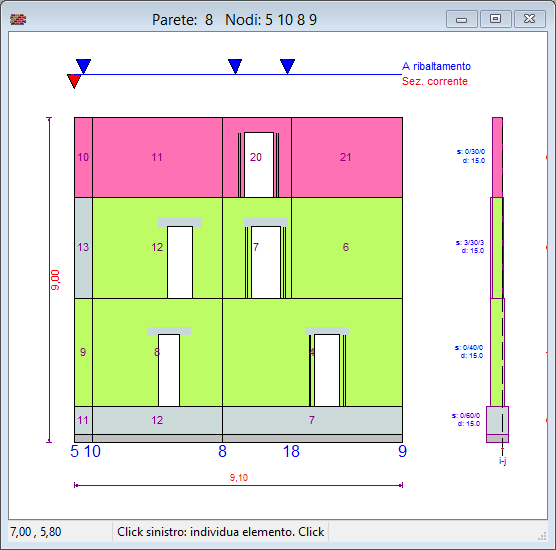Select the grey foundation block in section view
Screen dimensions: 556x550
pos(497,424)
